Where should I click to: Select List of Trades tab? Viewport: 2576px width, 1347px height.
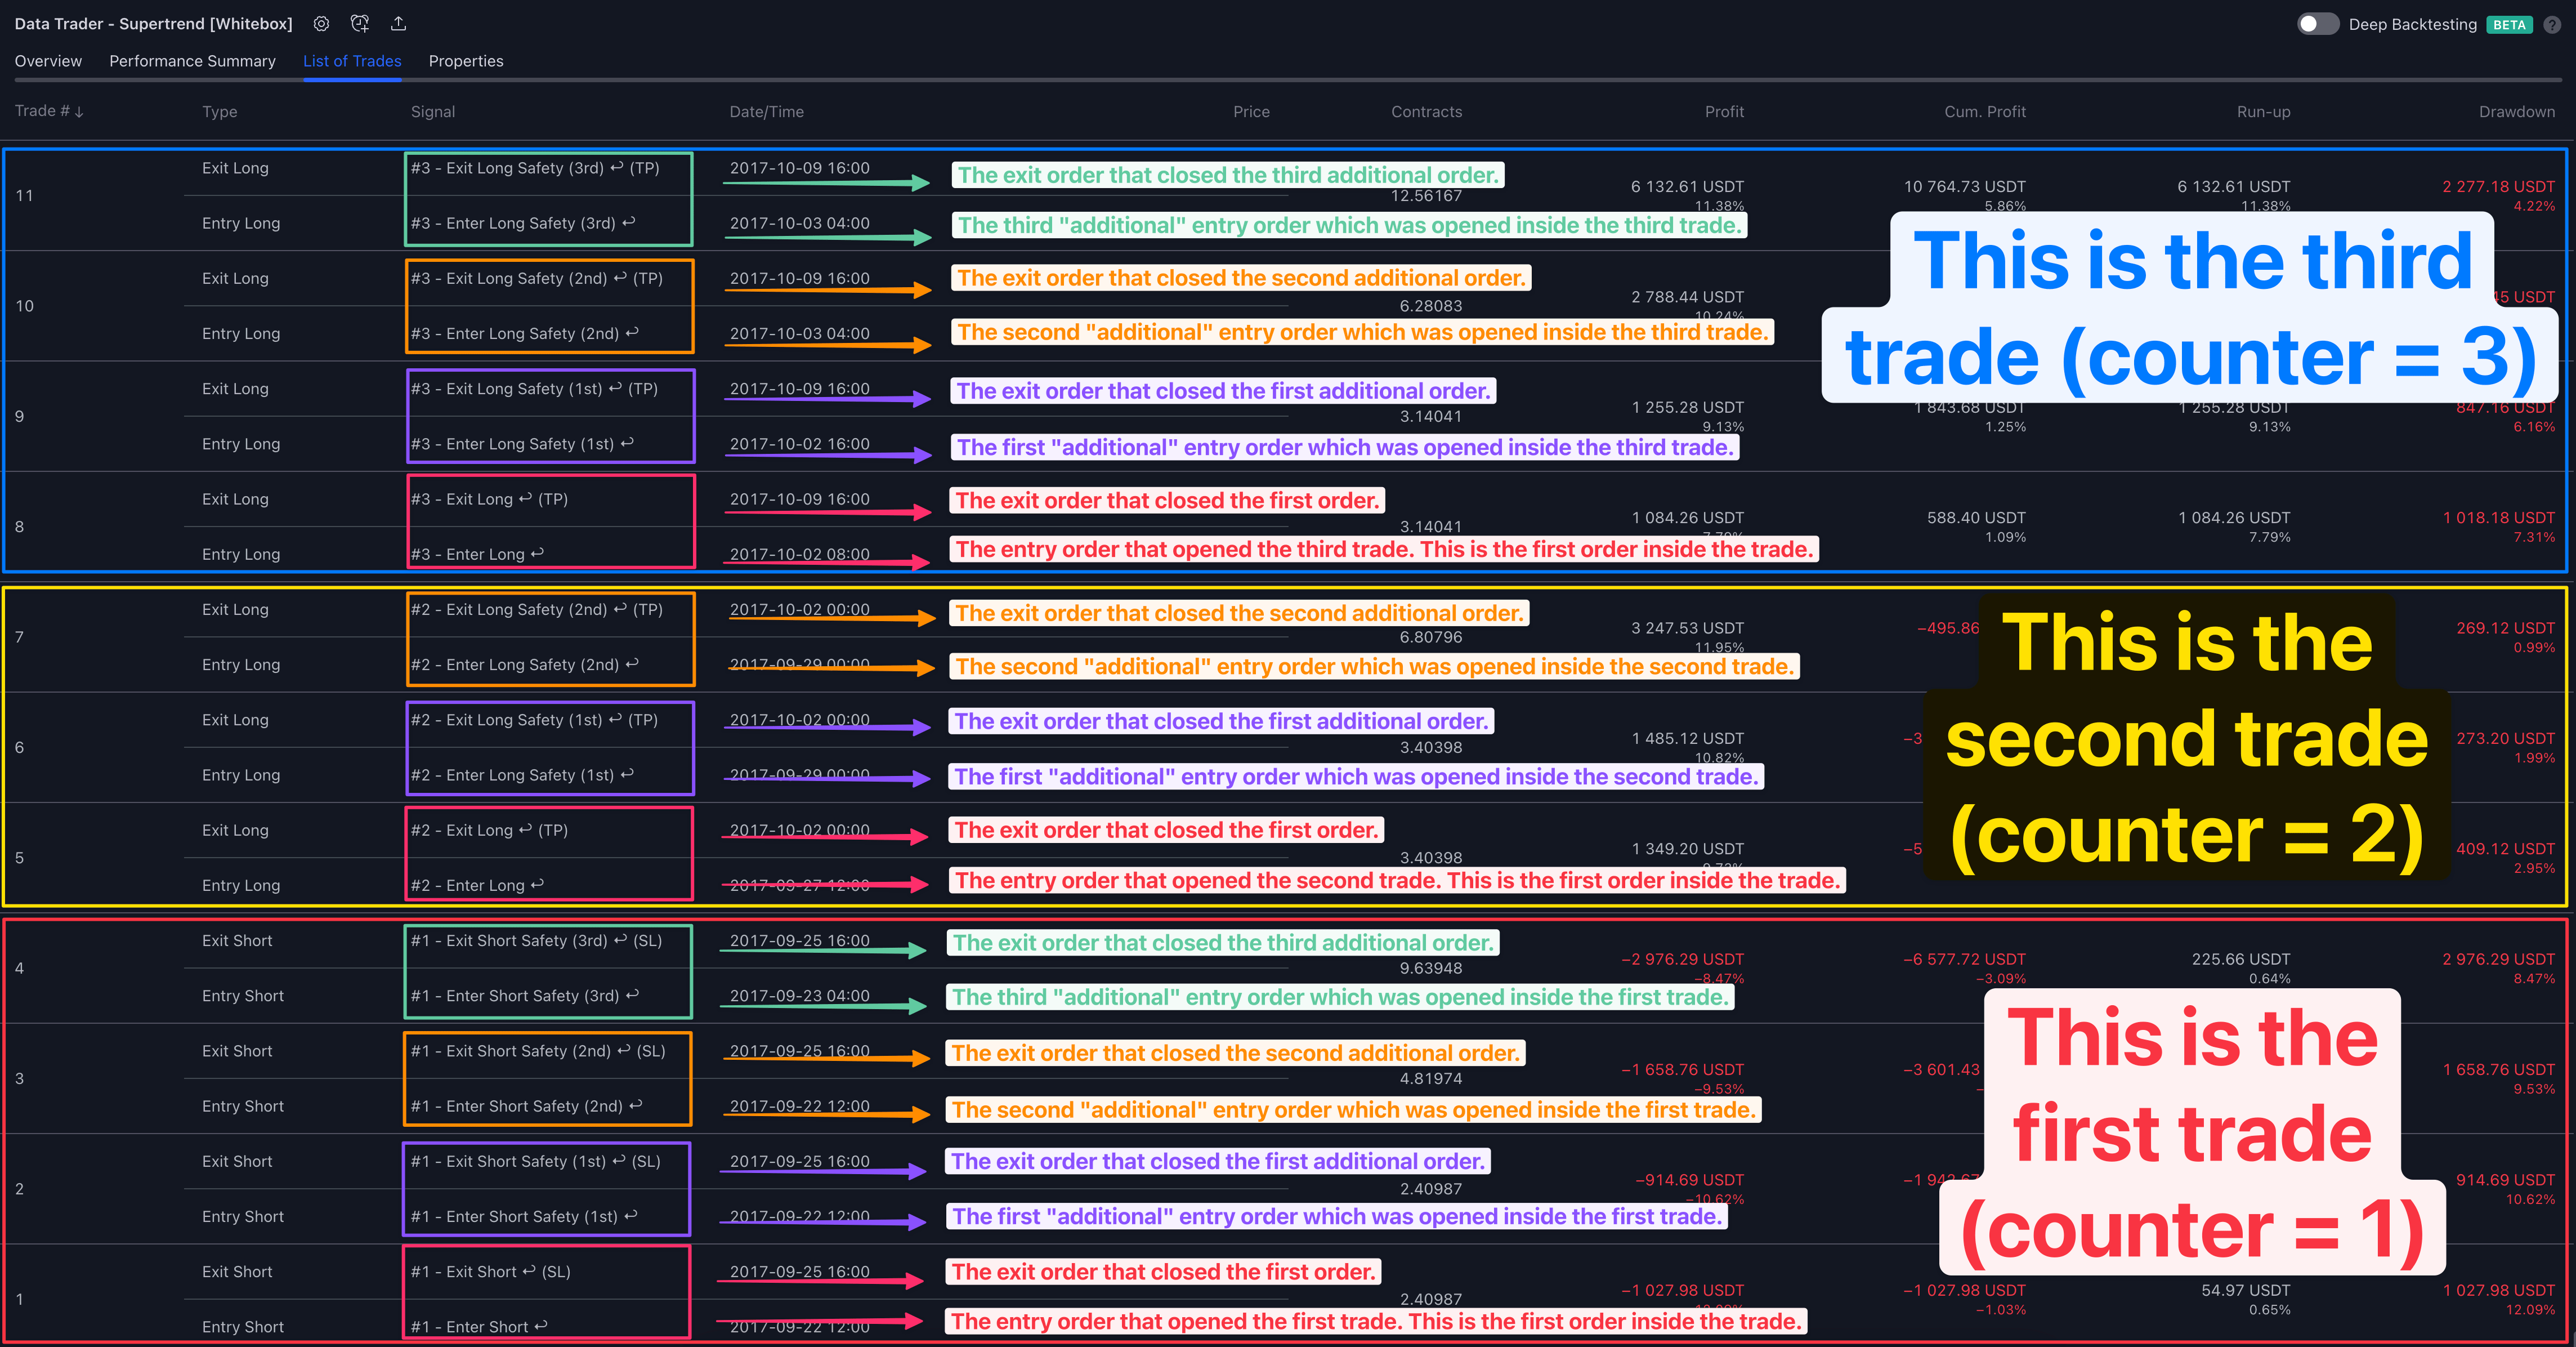click(x=352, y=61)
